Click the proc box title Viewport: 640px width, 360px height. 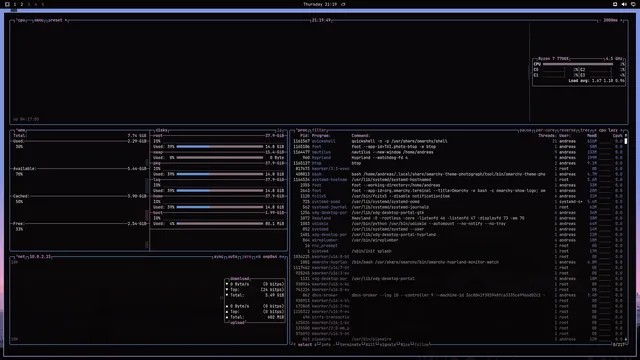point(302,130)
